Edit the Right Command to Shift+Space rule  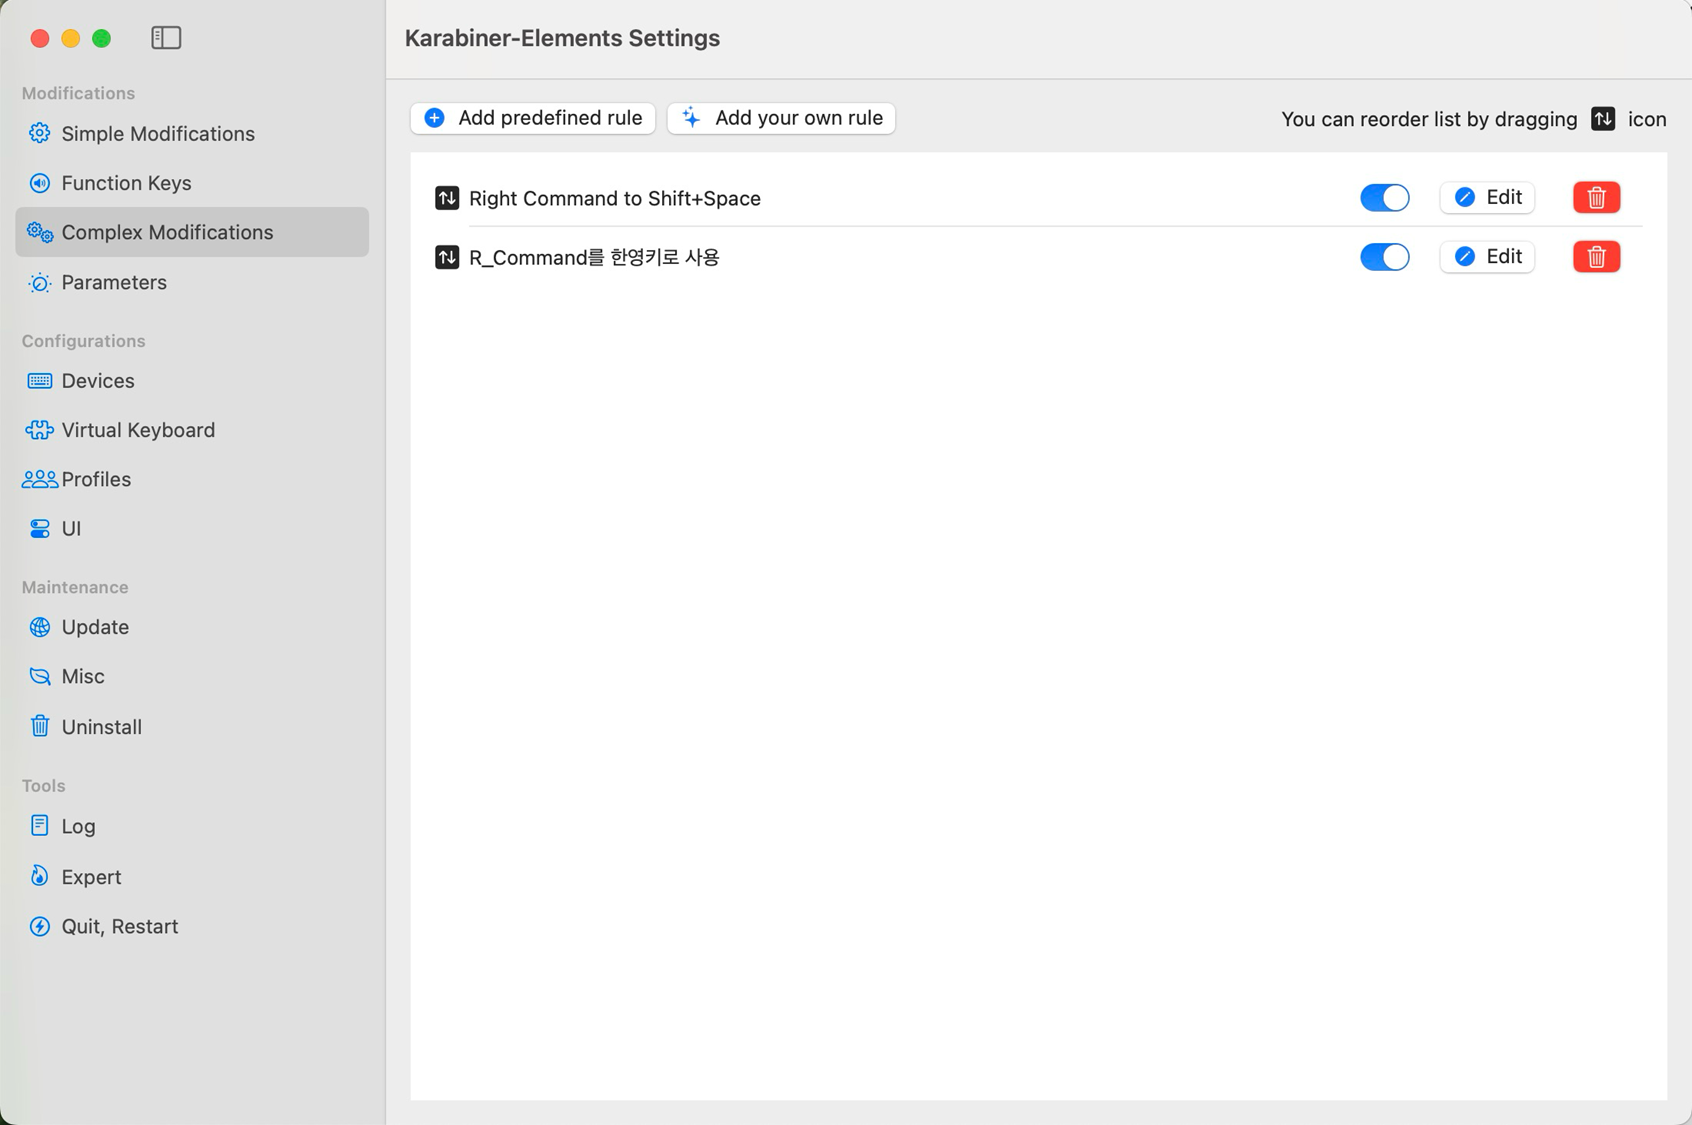point(1487,197)
